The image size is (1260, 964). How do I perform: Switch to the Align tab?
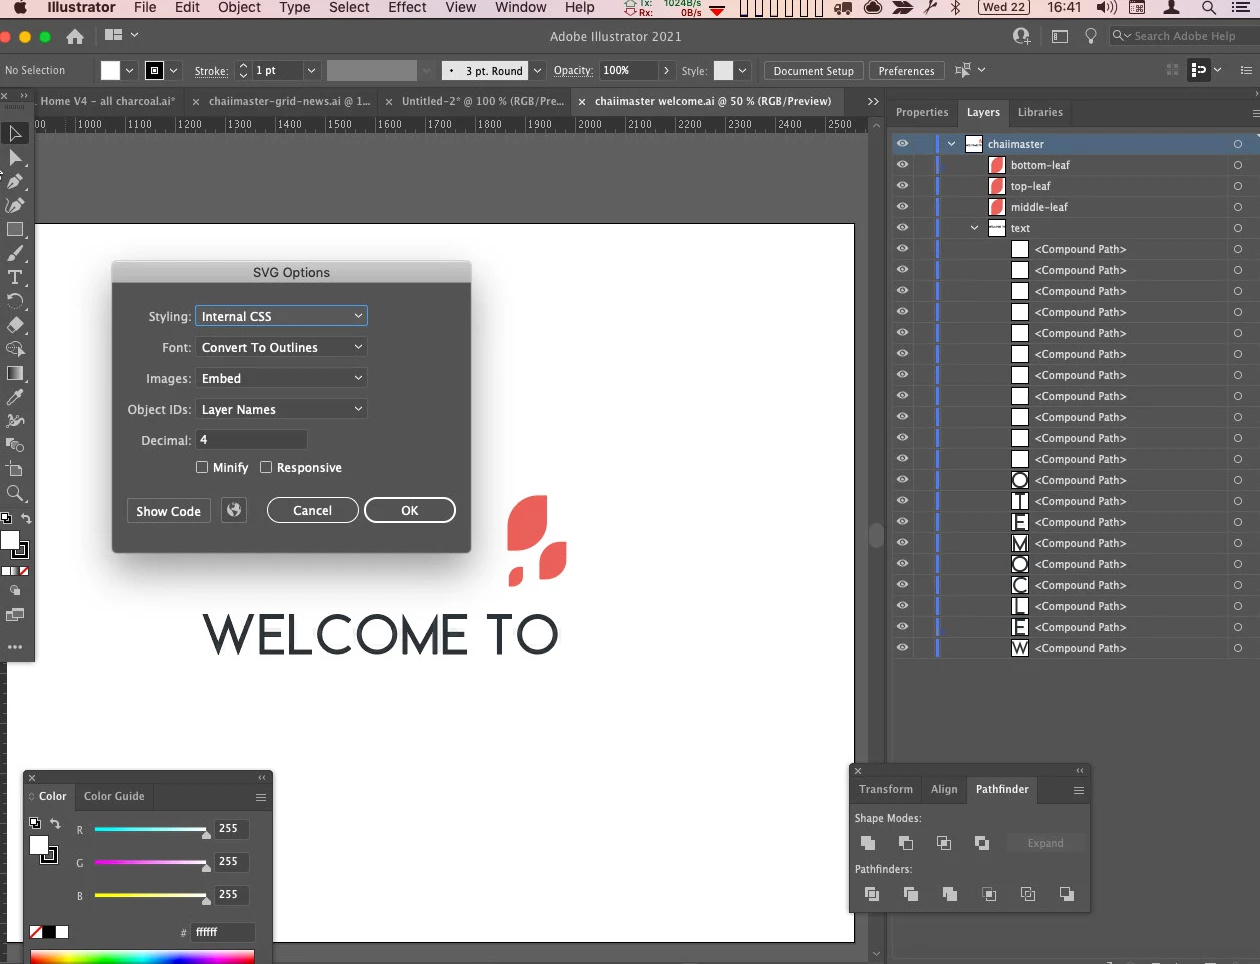tap(944, 789)
